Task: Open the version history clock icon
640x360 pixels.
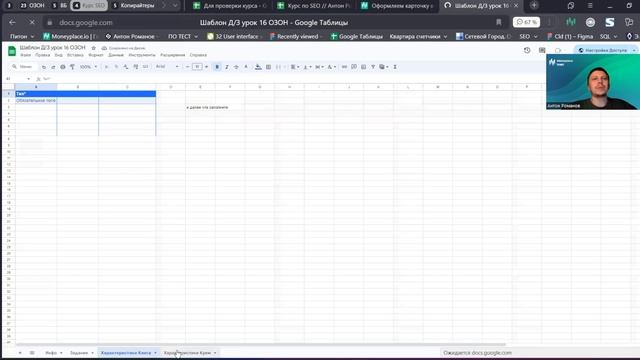Action: [527, 50]
